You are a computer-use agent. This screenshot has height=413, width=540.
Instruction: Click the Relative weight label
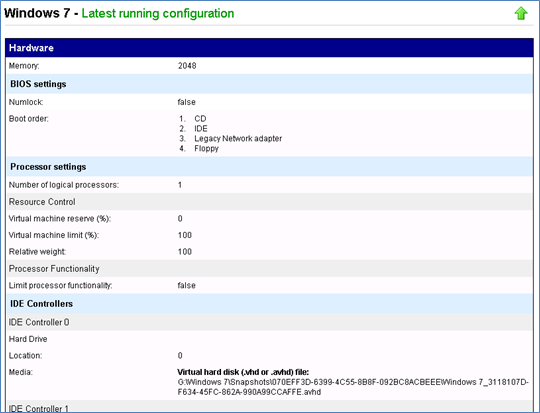point(37,252)
